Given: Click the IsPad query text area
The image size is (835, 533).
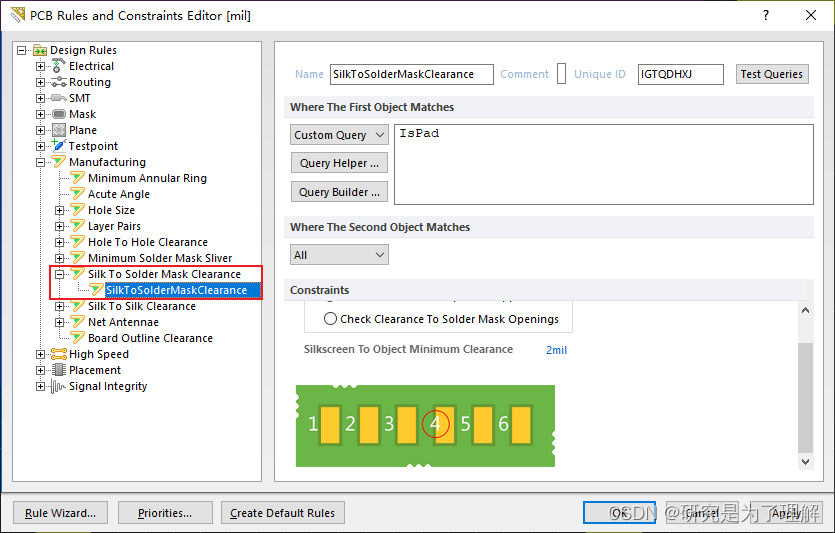Looking at the screenshot, I should 604,164.
